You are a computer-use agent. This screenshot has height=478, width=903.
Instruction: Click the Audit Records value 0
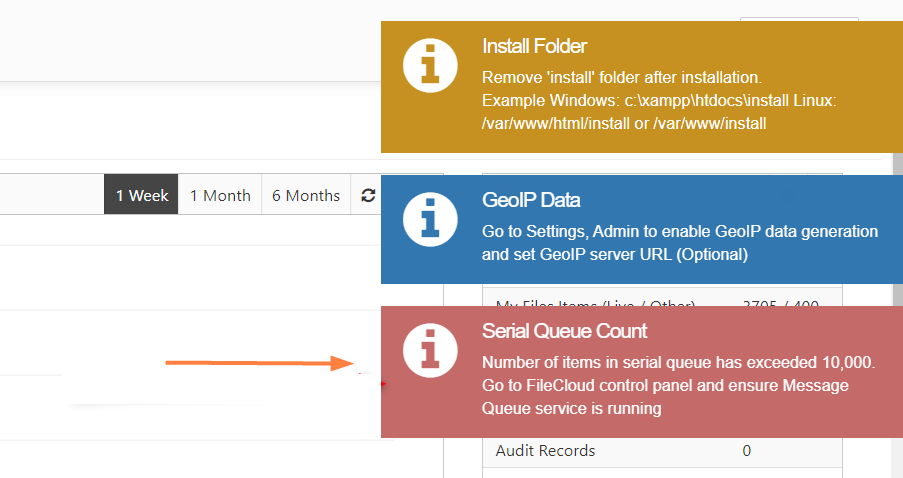tap(747, 451)
